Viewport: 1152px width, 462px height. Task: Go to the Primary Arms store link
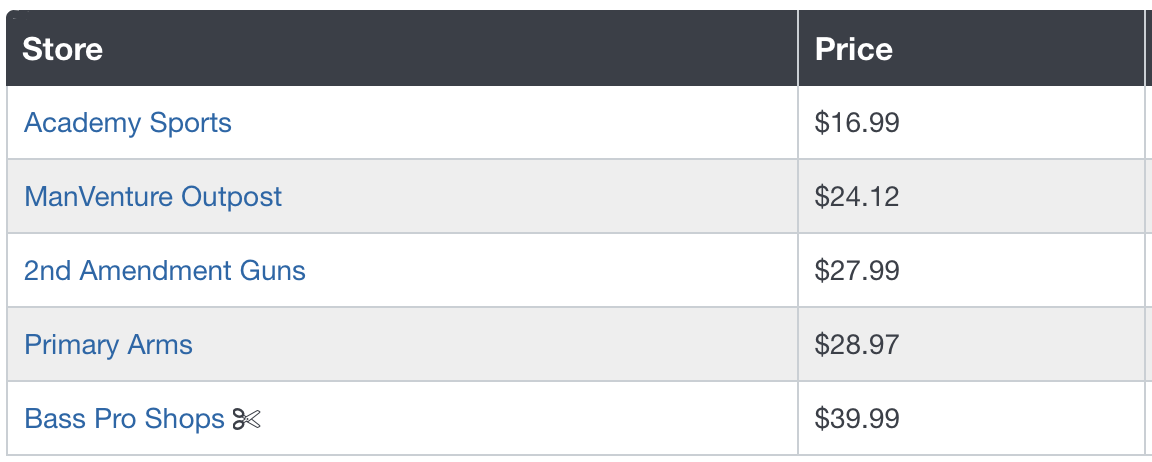109,344
